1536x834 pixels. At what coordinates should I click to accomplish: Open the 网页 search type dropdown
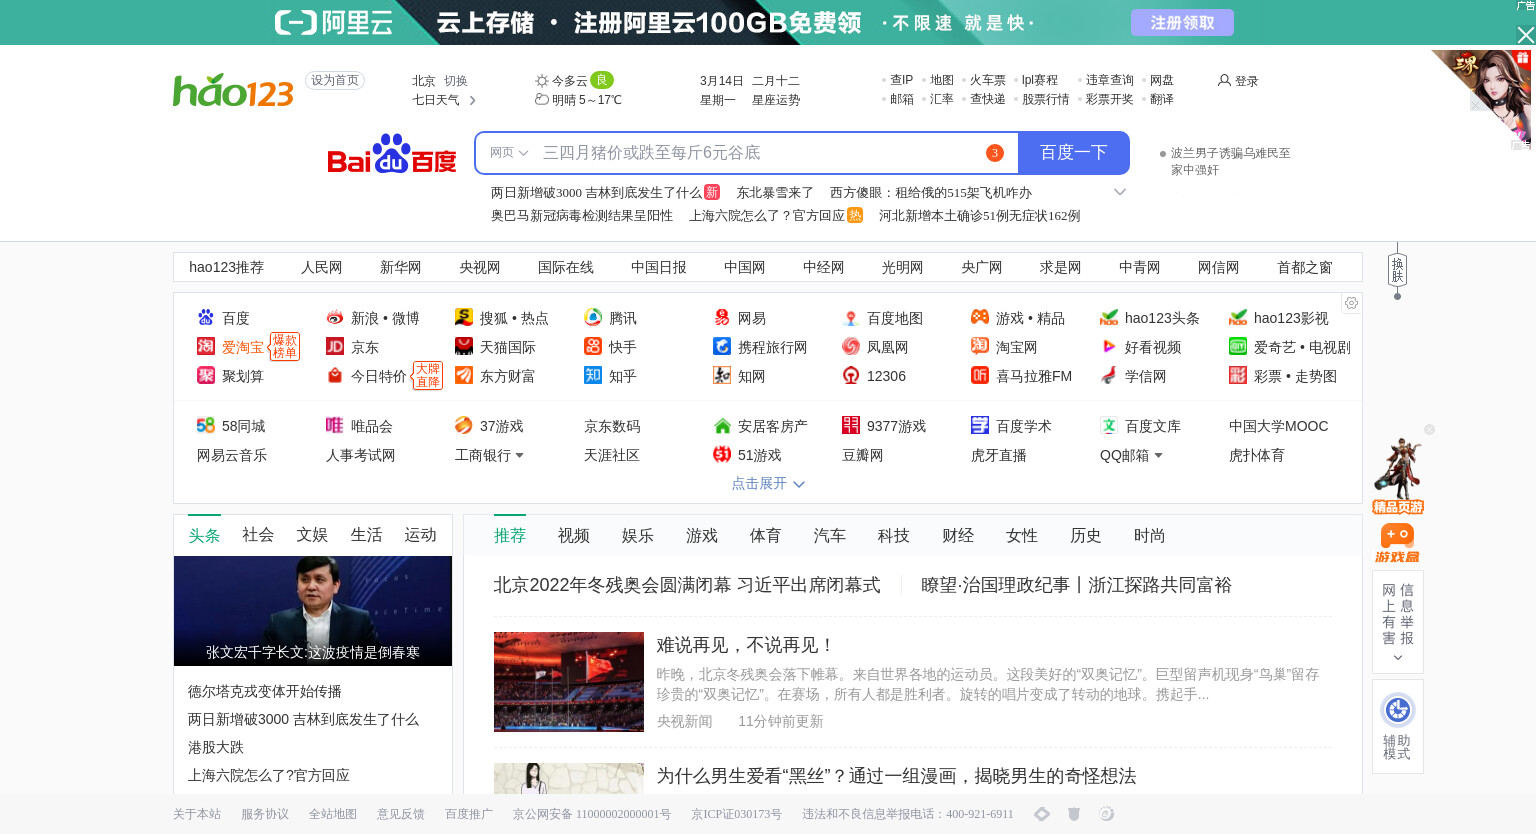coord(509,153)
